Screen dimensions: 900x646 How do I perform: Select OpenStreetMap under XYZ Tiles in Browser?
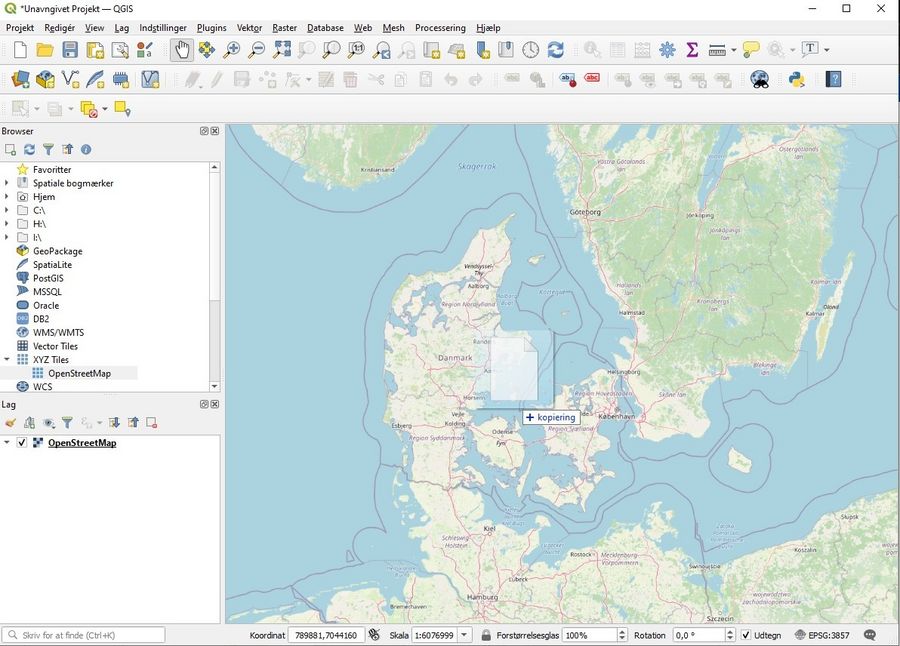coord(79,373)
